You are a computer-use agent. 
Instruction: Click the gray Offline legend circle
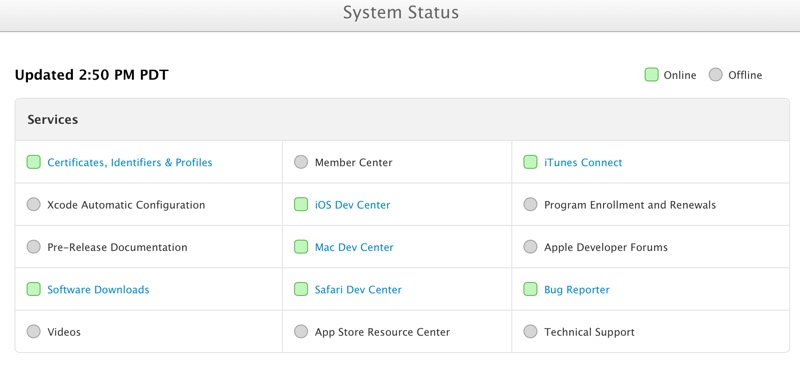pos(716,75)
